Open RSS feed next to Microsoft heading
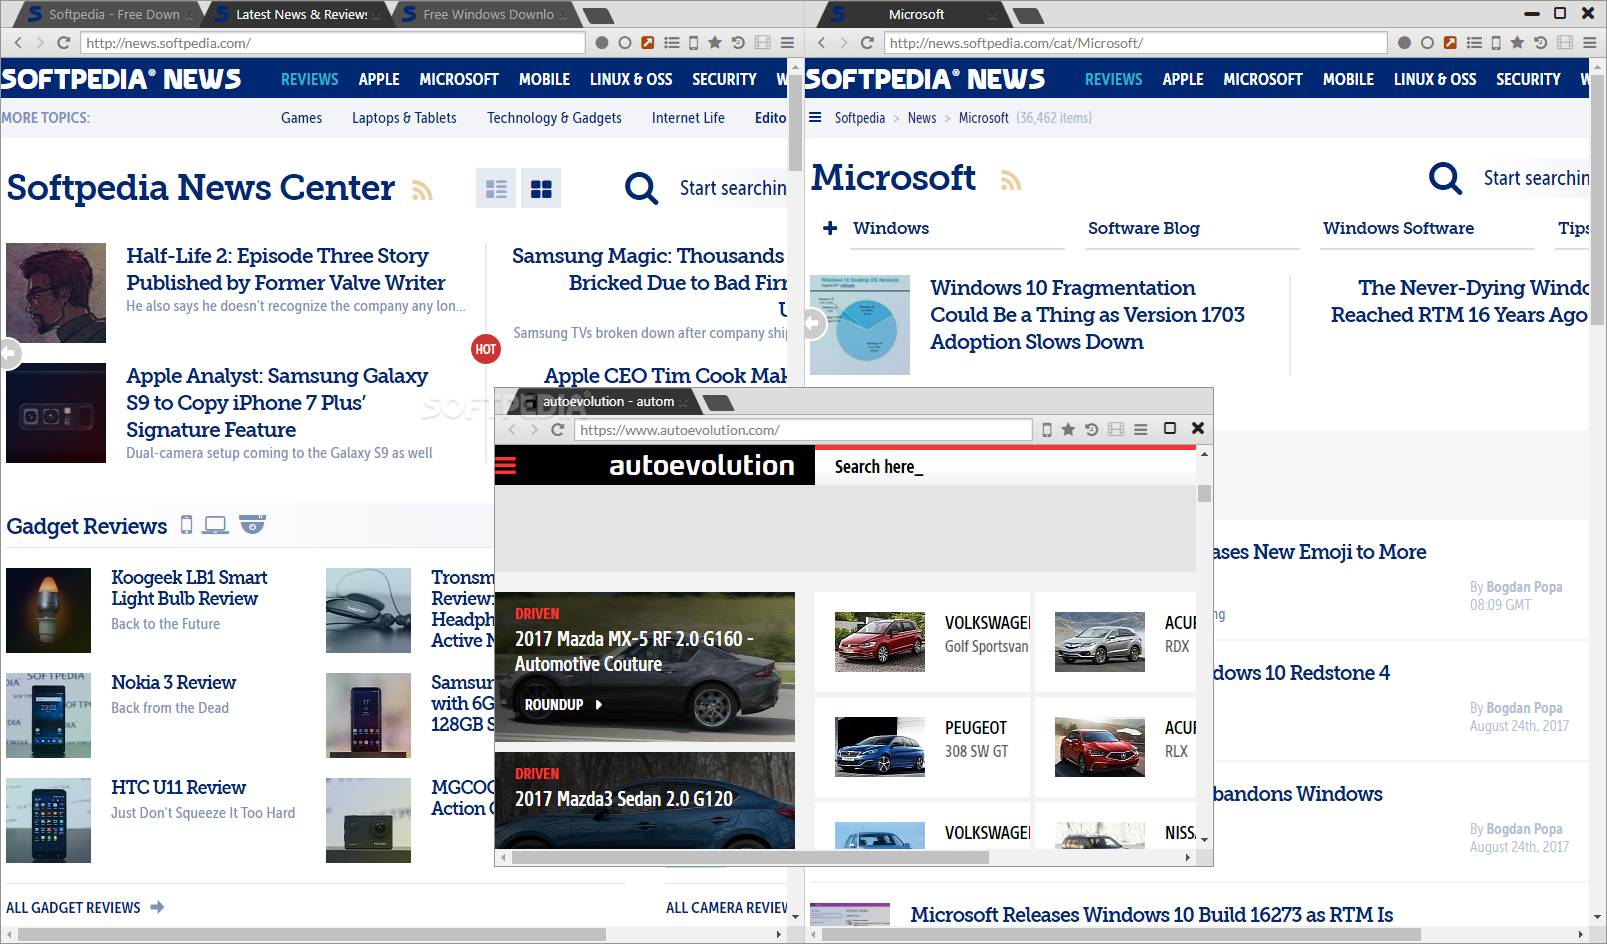 [x=1011, y=180]
